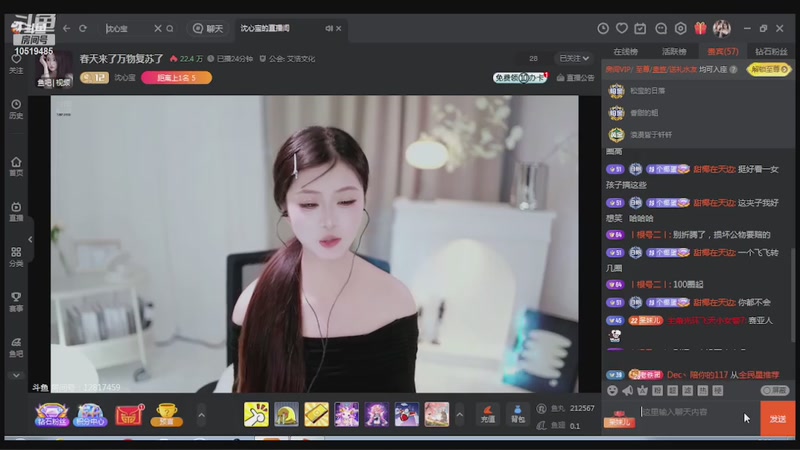Open the red gift box icon

click(x=701, y=29)
